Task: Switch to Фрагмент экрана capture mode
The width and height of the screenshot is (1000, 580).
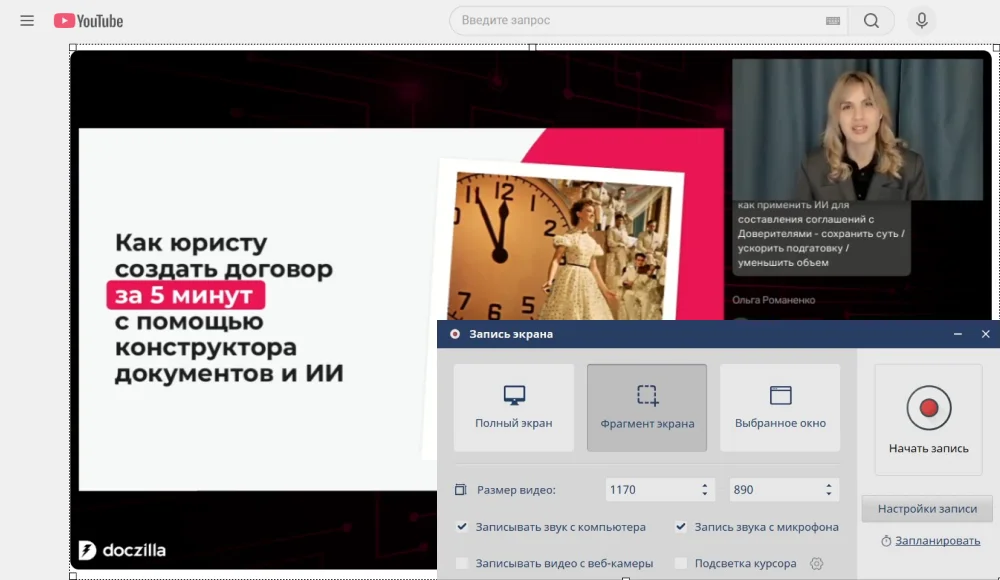Action: tap(646, 406)
